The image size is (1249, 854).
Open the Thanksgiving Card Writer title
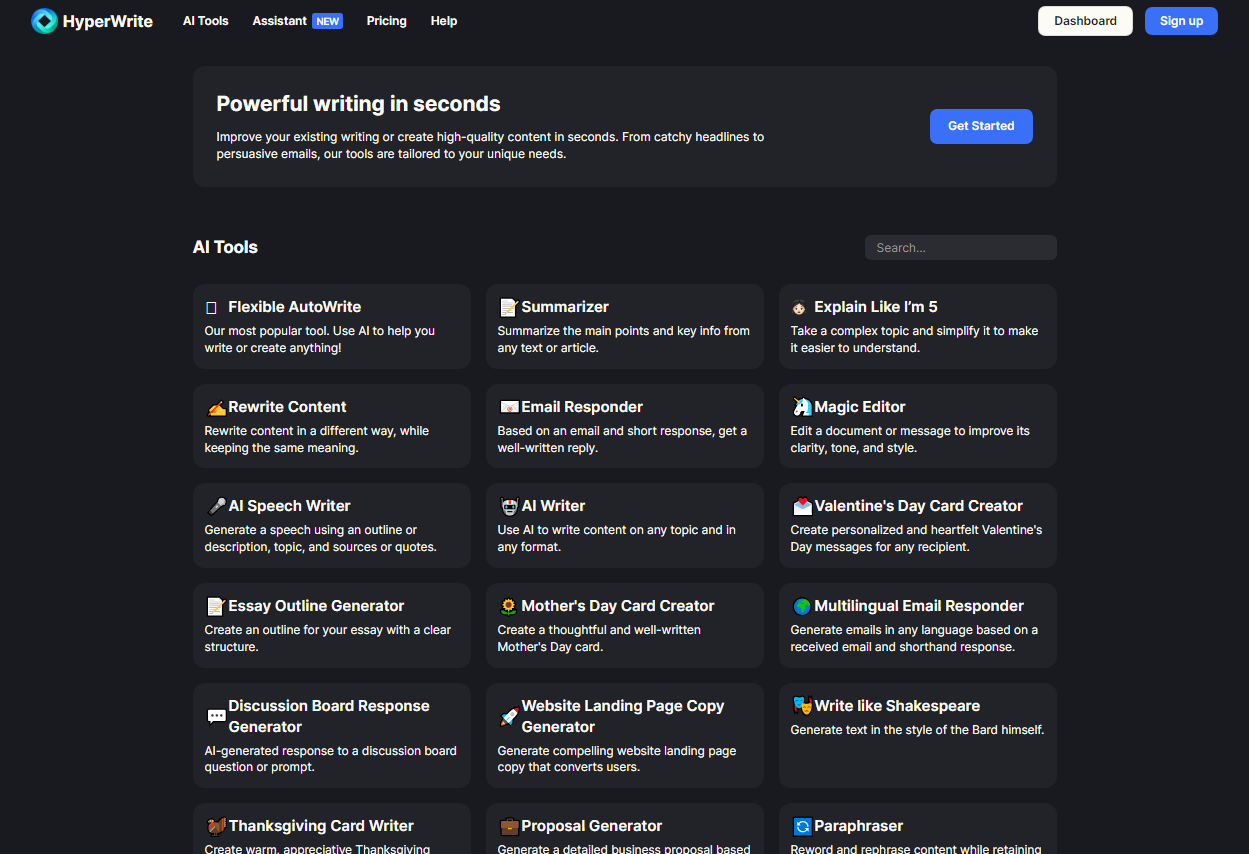click(321, 826)
